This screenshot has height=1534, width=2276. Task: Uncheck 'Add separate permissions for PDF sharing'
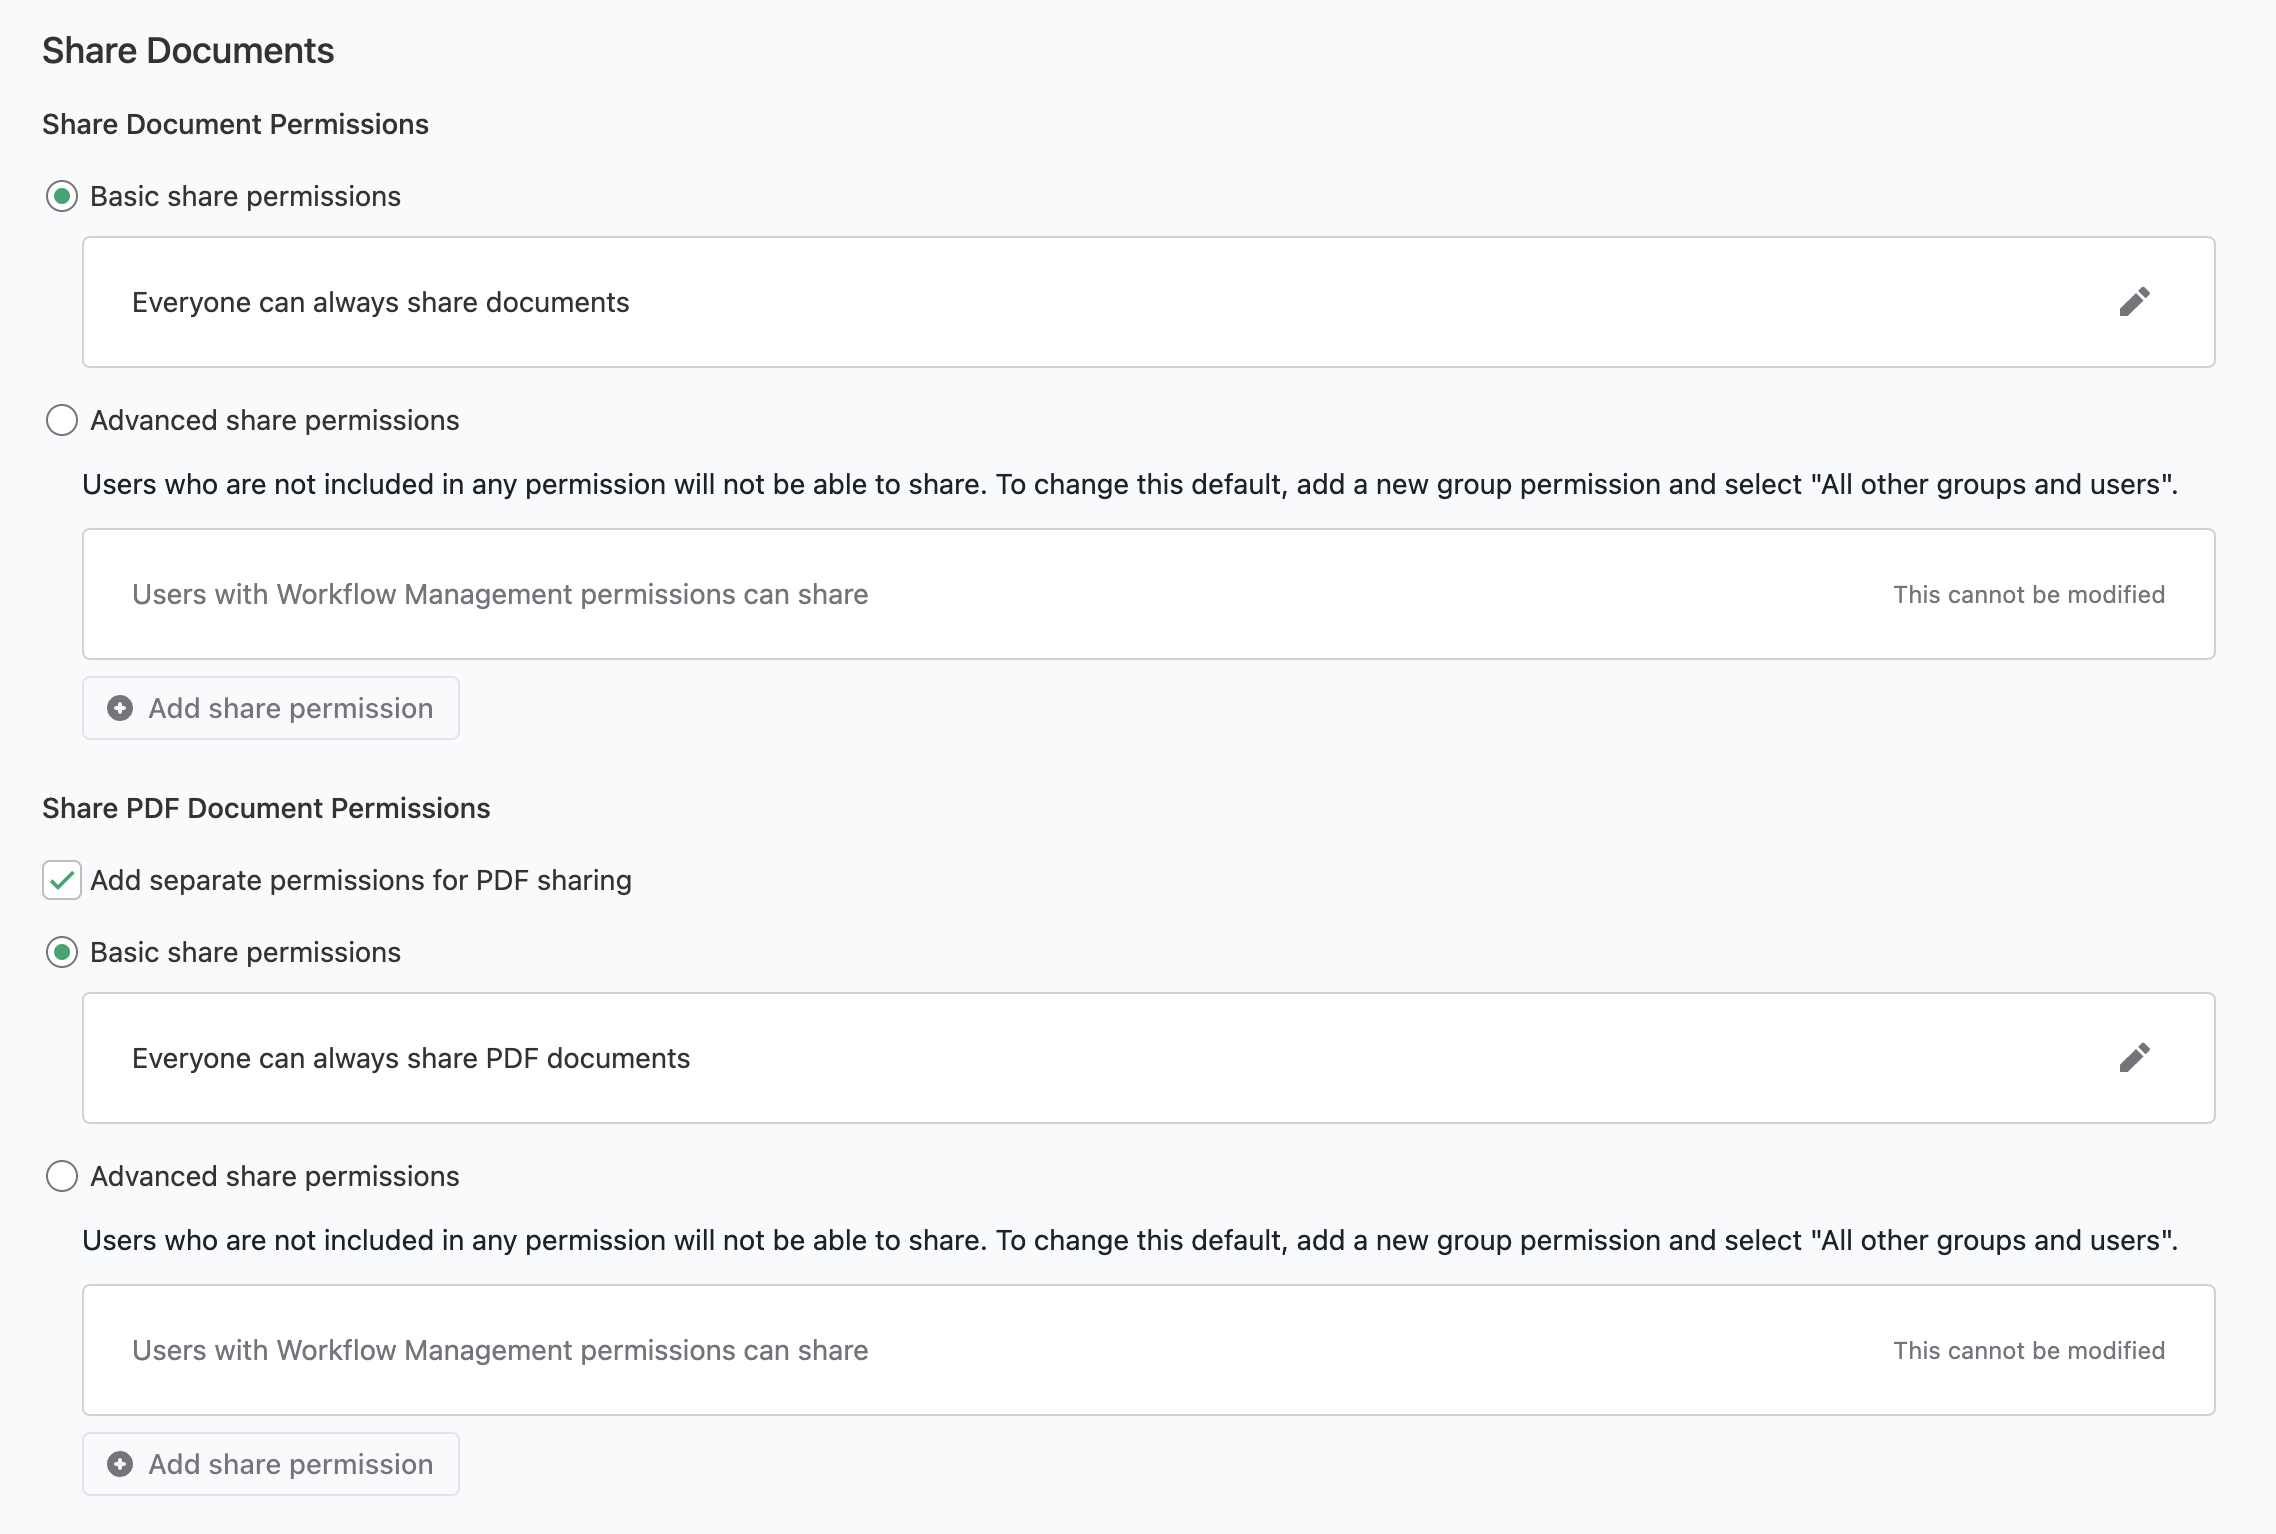(62, 880)
